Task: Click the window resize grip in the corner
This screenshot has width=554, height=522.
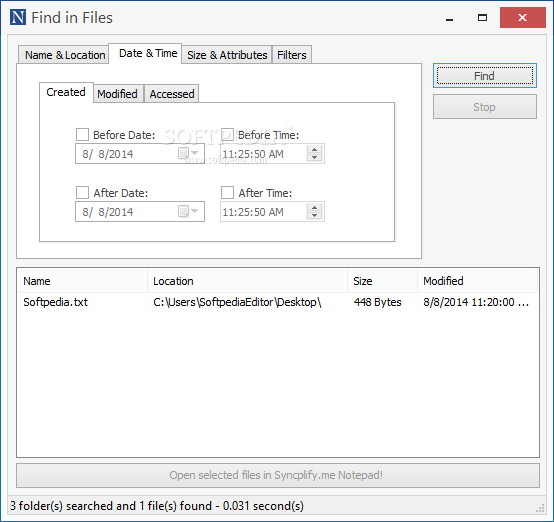Action: [x=540, y=508]
